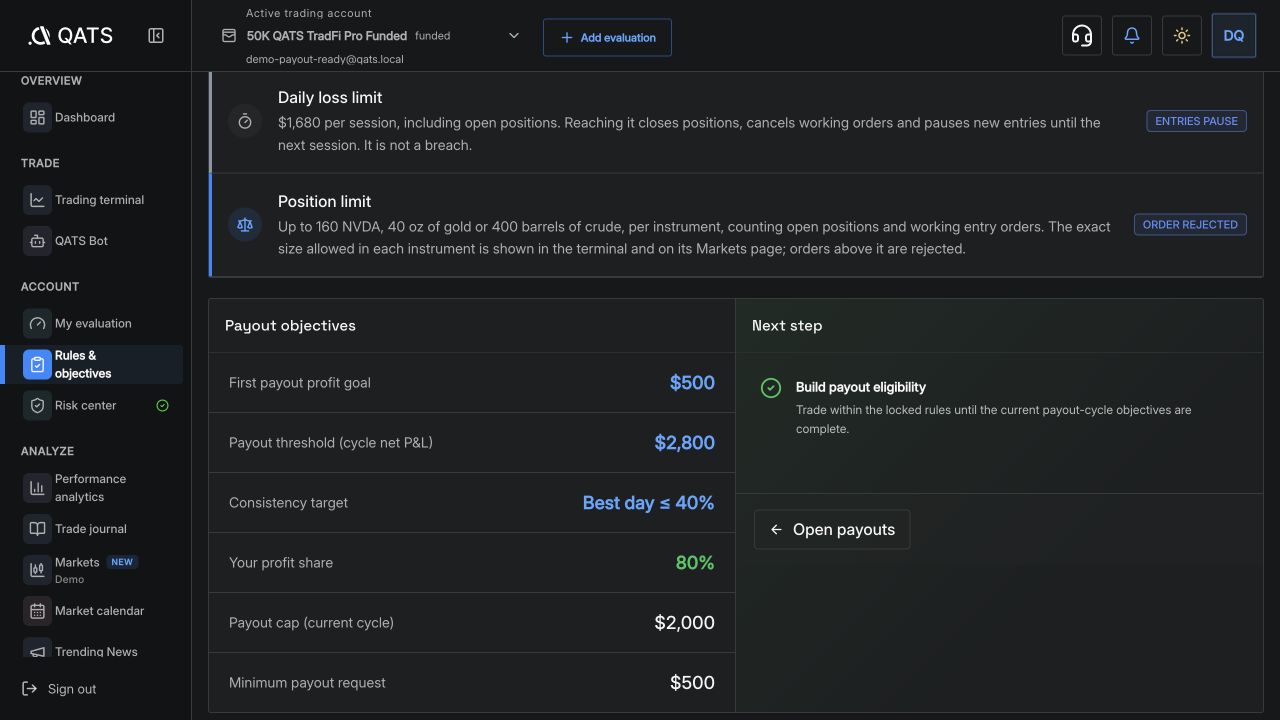
Task: Open Trade journal book icon
Action: point(37,529)
